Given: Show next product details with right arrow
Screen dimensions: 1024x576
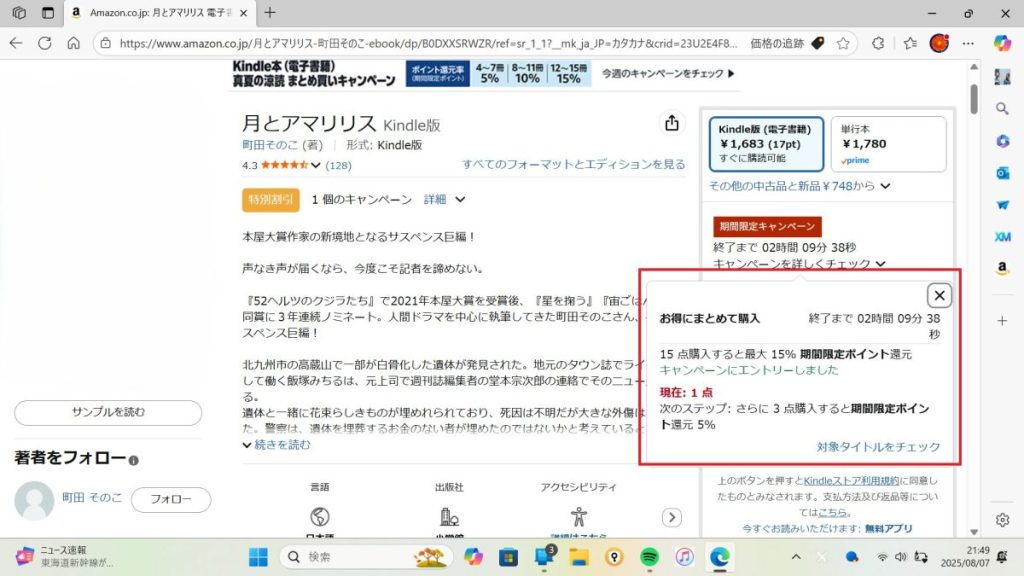Looking at the screenshot, I should 671,517.
